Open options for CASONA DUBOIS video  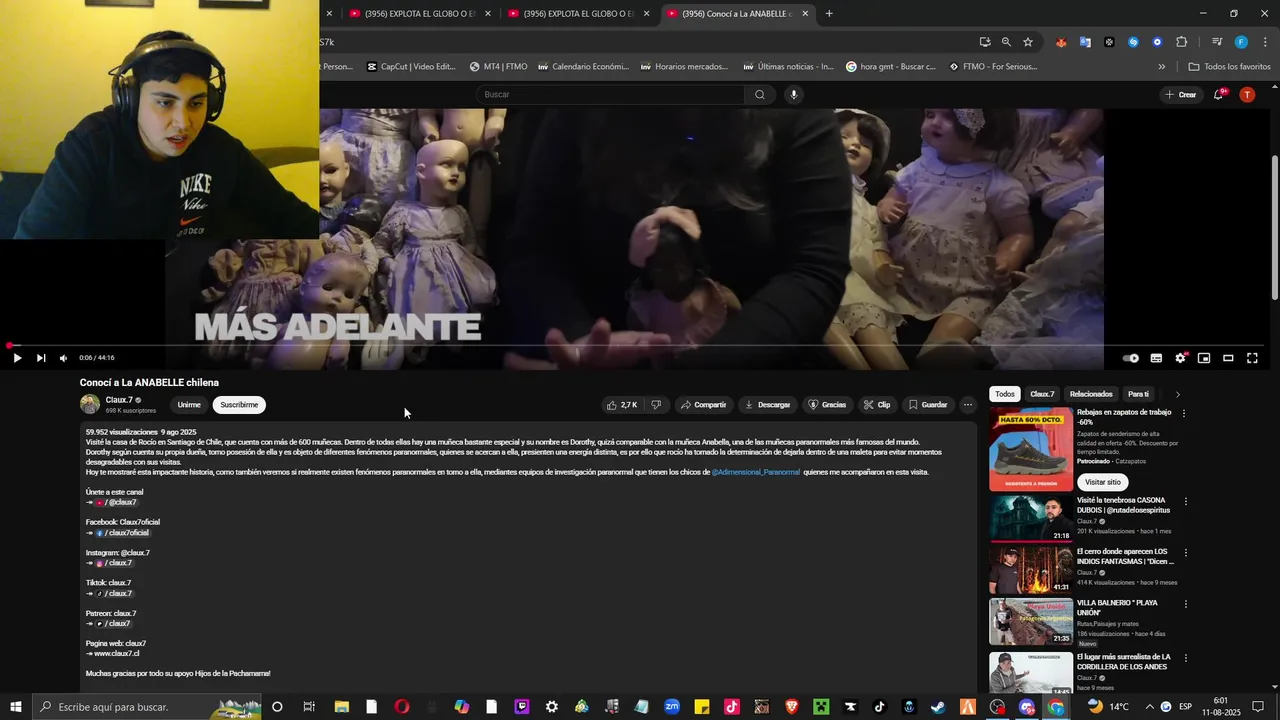coord(1186,501)
